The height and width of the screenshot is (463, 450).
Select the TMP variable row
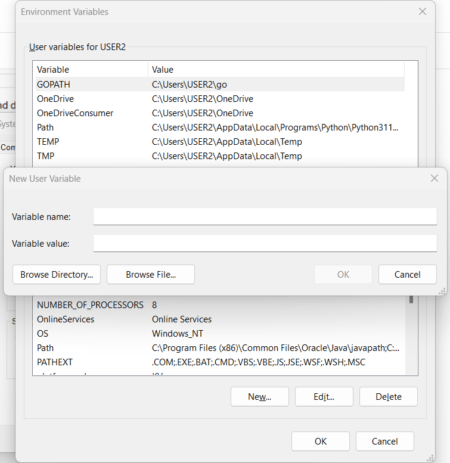(x=220, y=156)
